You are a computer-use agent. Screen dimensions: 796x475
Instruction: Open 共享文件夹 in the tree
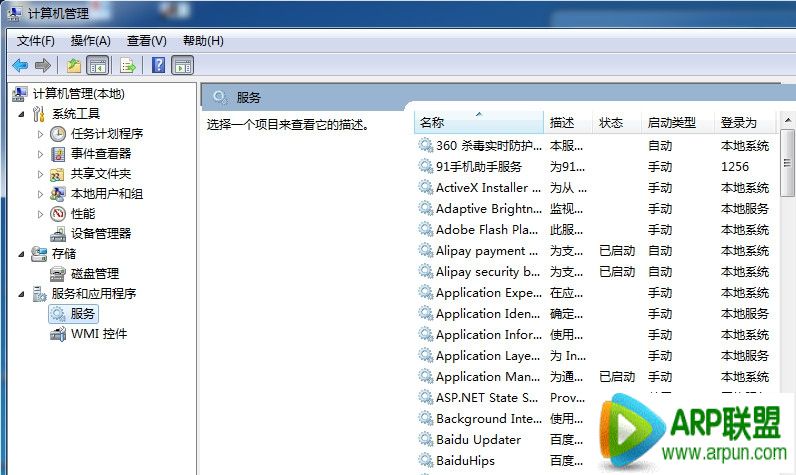[x=101, y=174]
